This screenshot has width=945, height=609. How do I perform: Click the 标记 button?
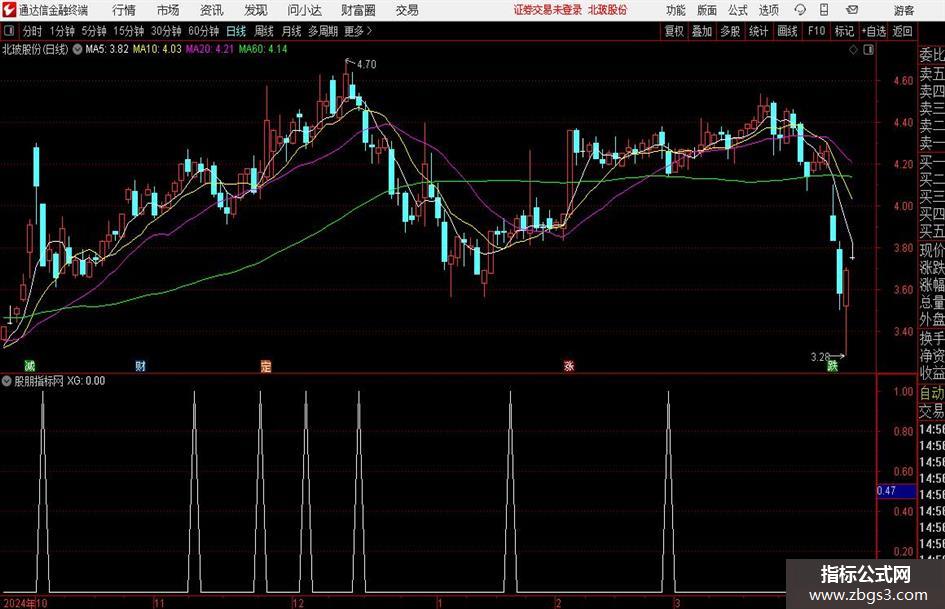pos(844,31)
